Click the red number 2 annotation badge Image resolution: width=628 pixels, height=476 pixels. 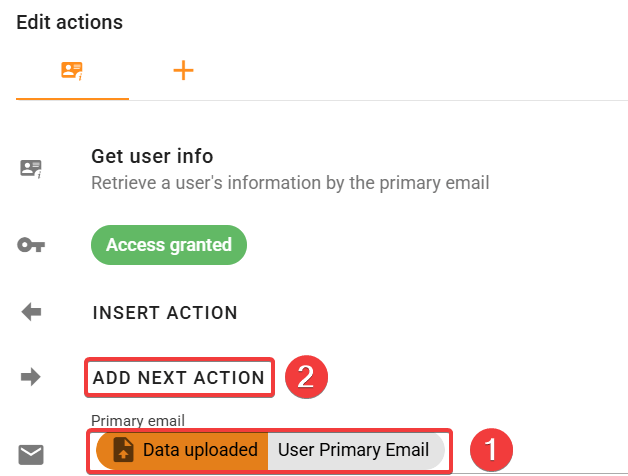click(307, 375)
